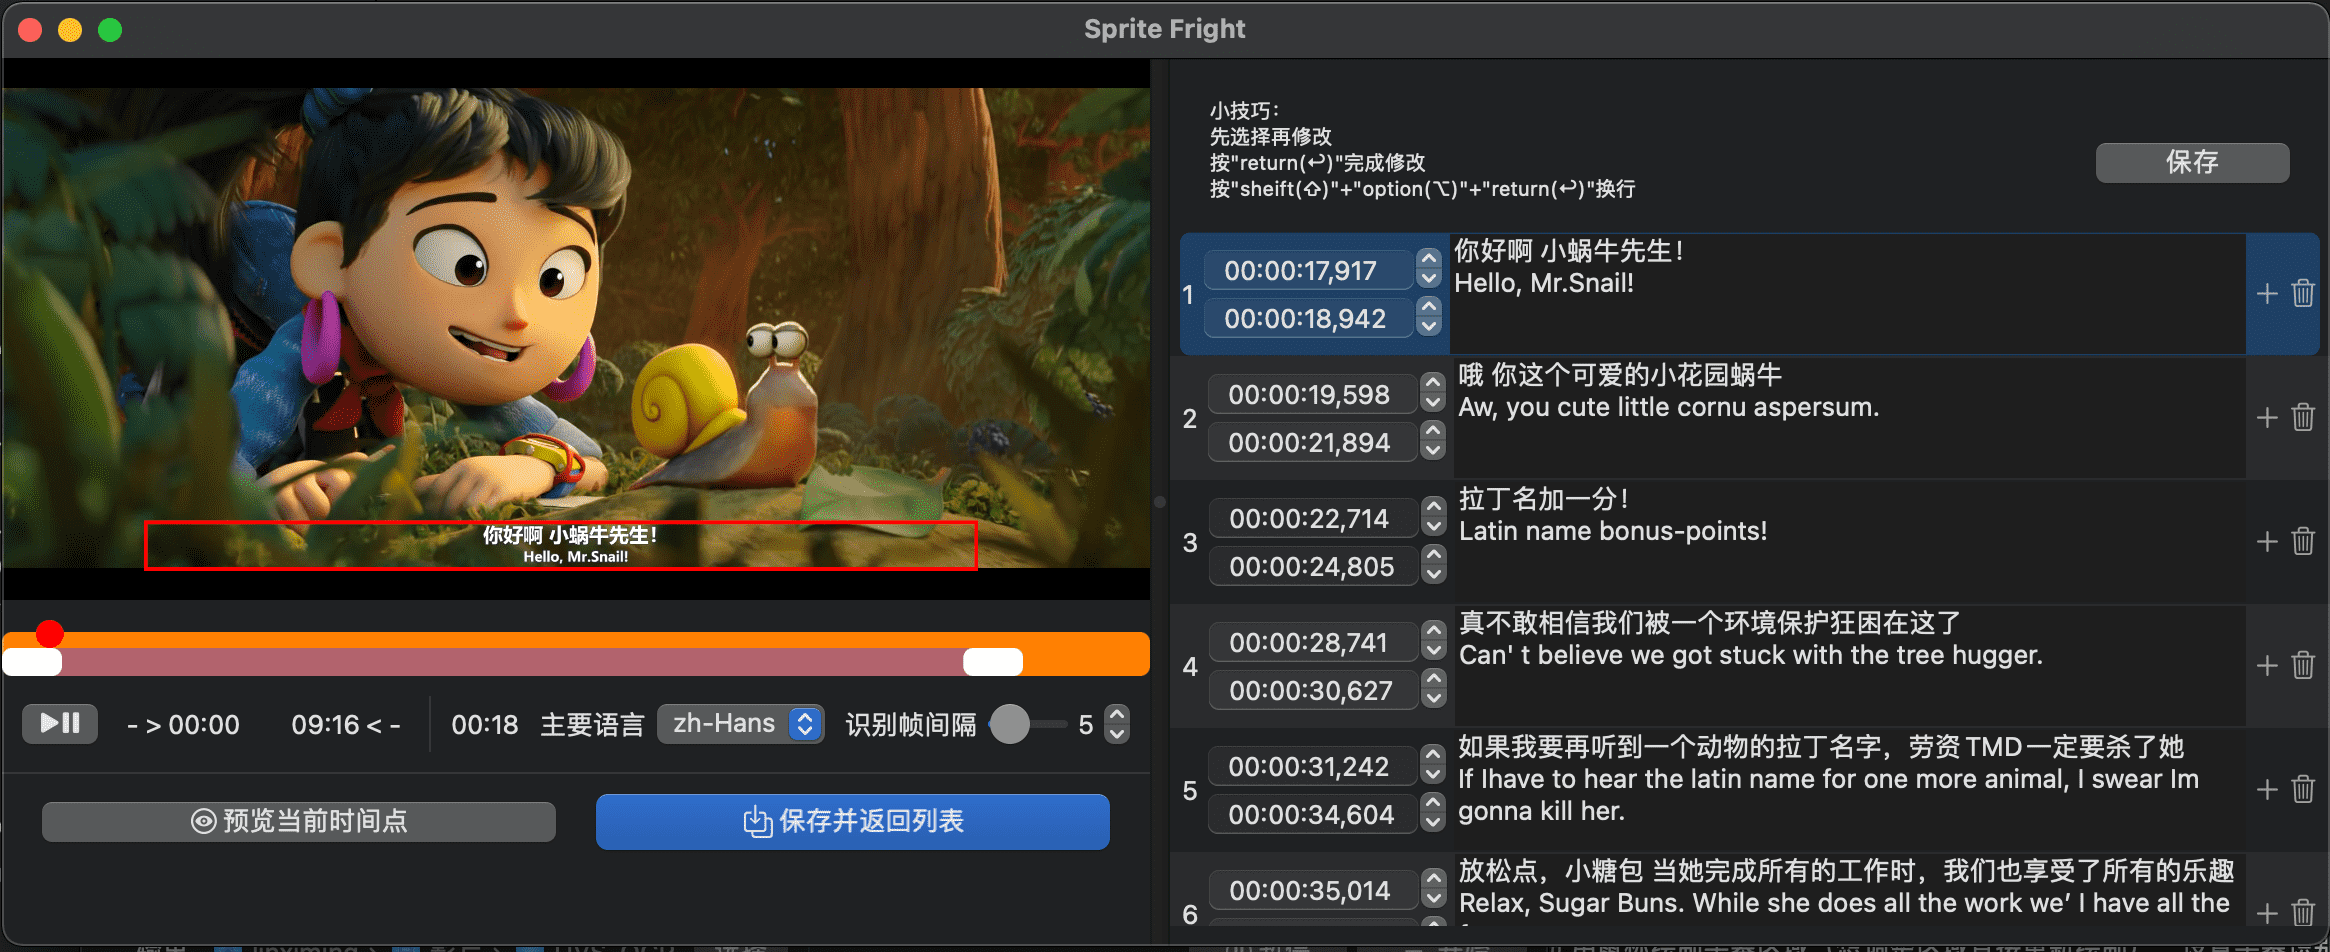Adjust stepper for 00:00:21,894 time

(x=1433, y=442)
